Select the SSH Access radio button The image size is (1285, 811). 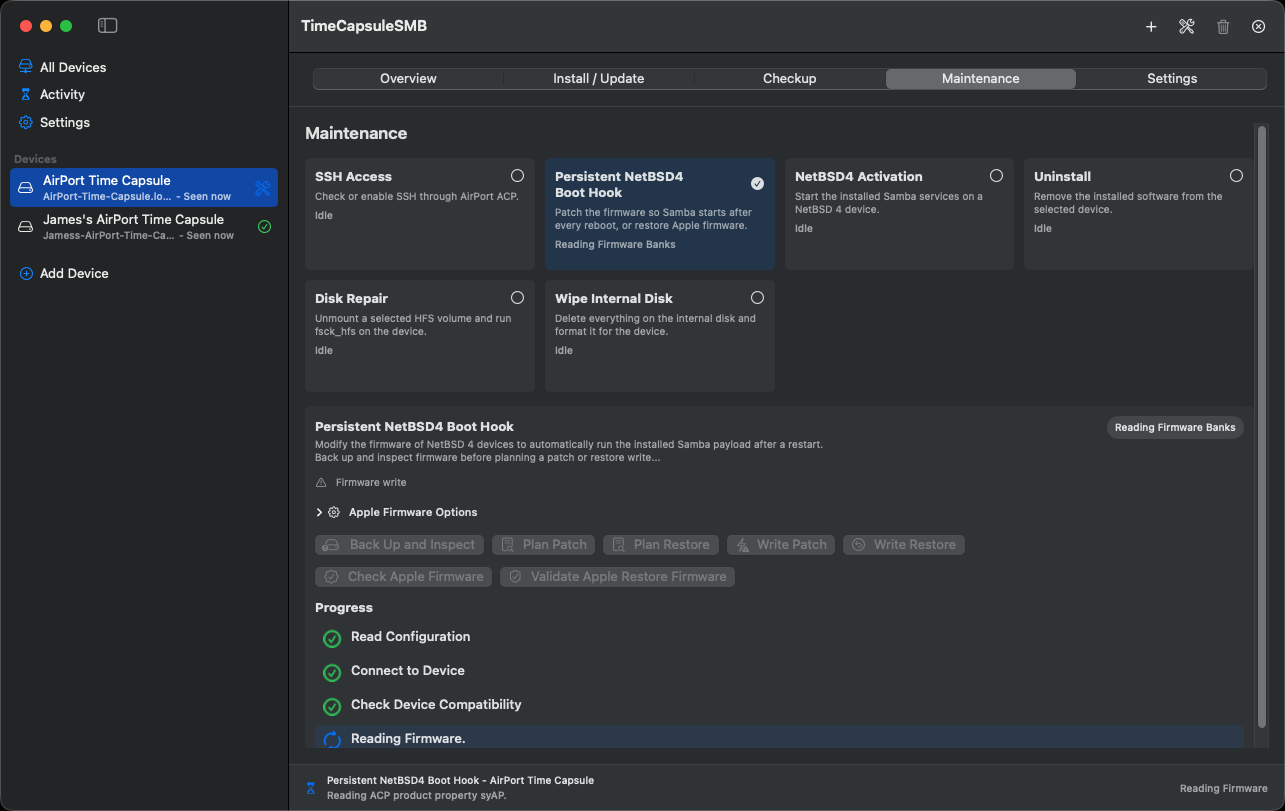[x=517, y=176]
